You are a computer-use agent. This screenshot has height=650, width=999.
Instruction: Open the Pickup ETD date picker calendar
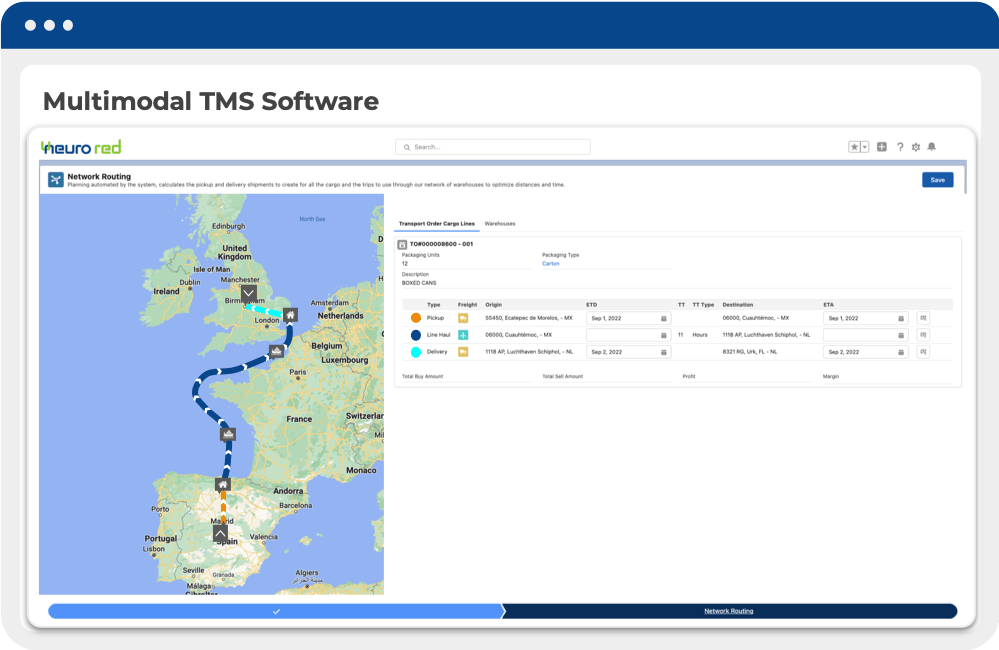[663, 319]
